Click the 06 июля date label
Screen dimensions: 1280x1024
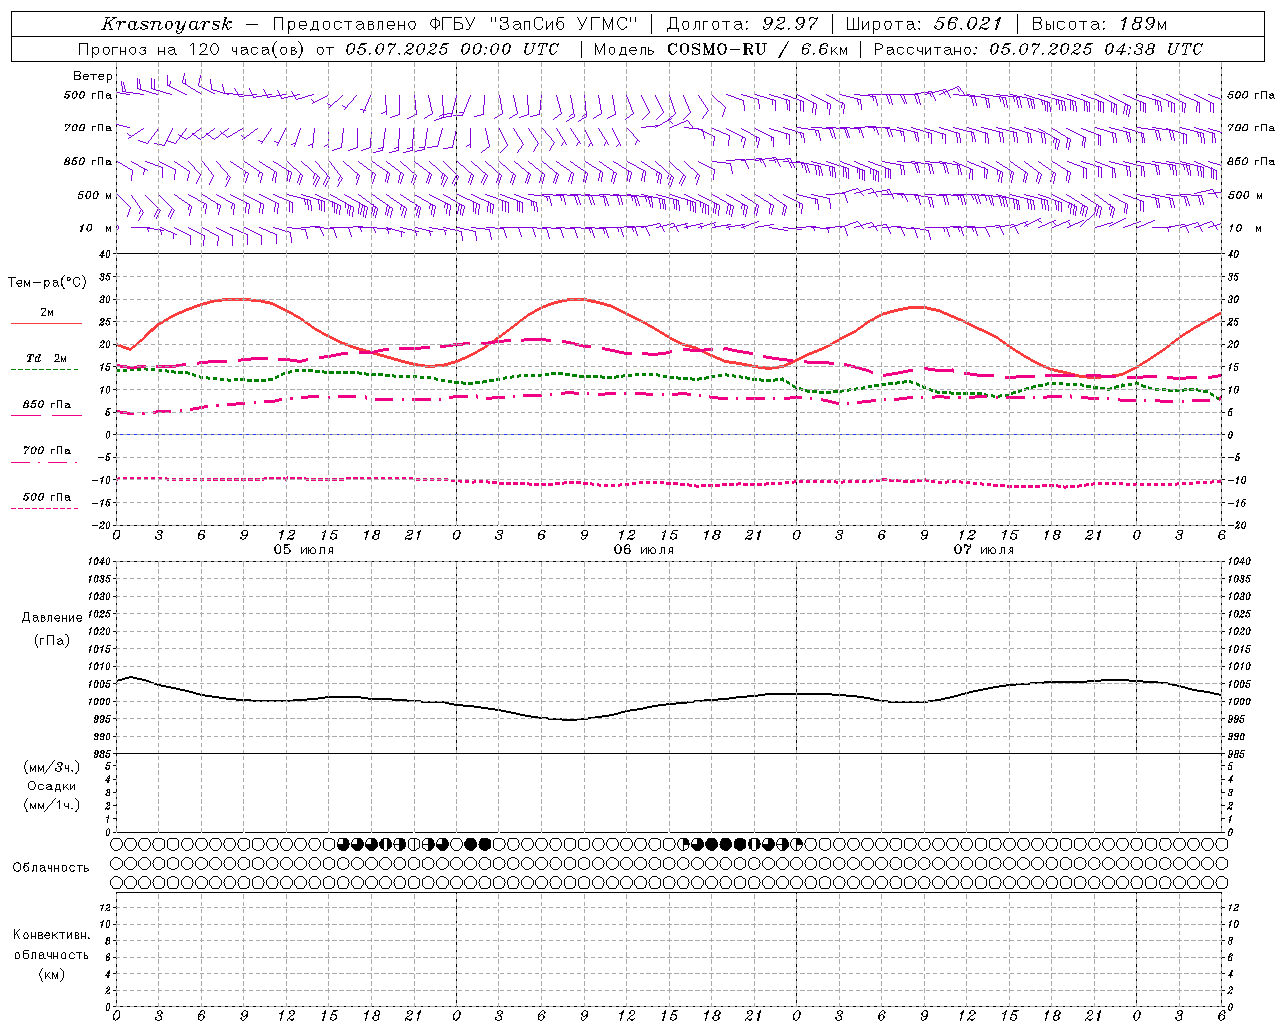point(643,550)
